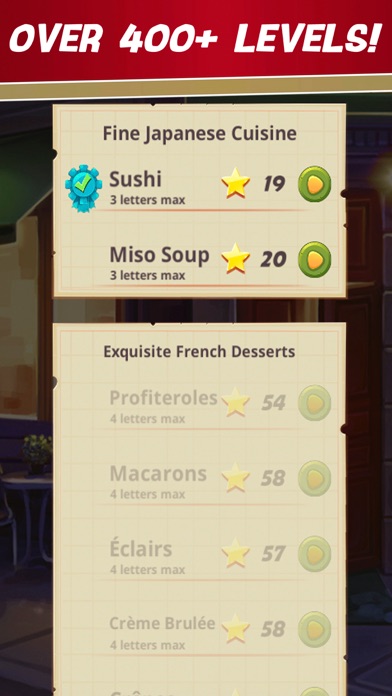Tap the green play button for Sushi
This screenshot has height=696, width=392.
[314, 184]
